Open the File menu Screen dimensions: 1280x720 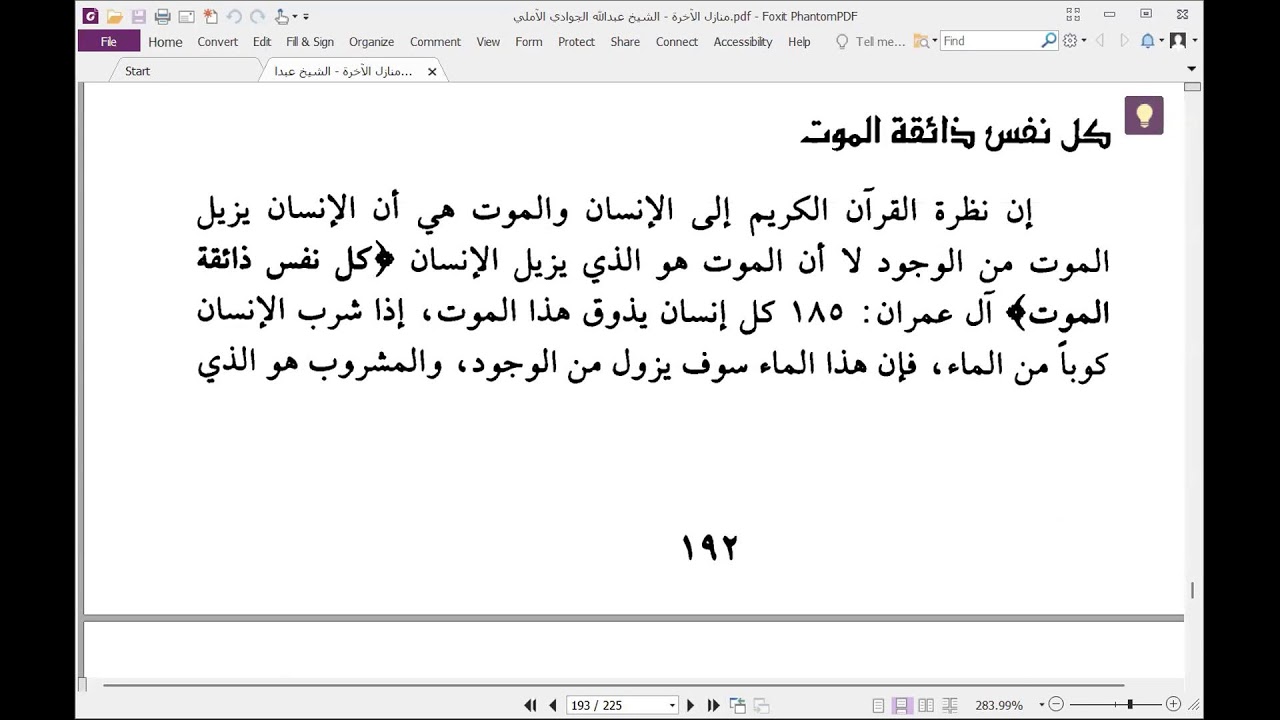(109, 41)
